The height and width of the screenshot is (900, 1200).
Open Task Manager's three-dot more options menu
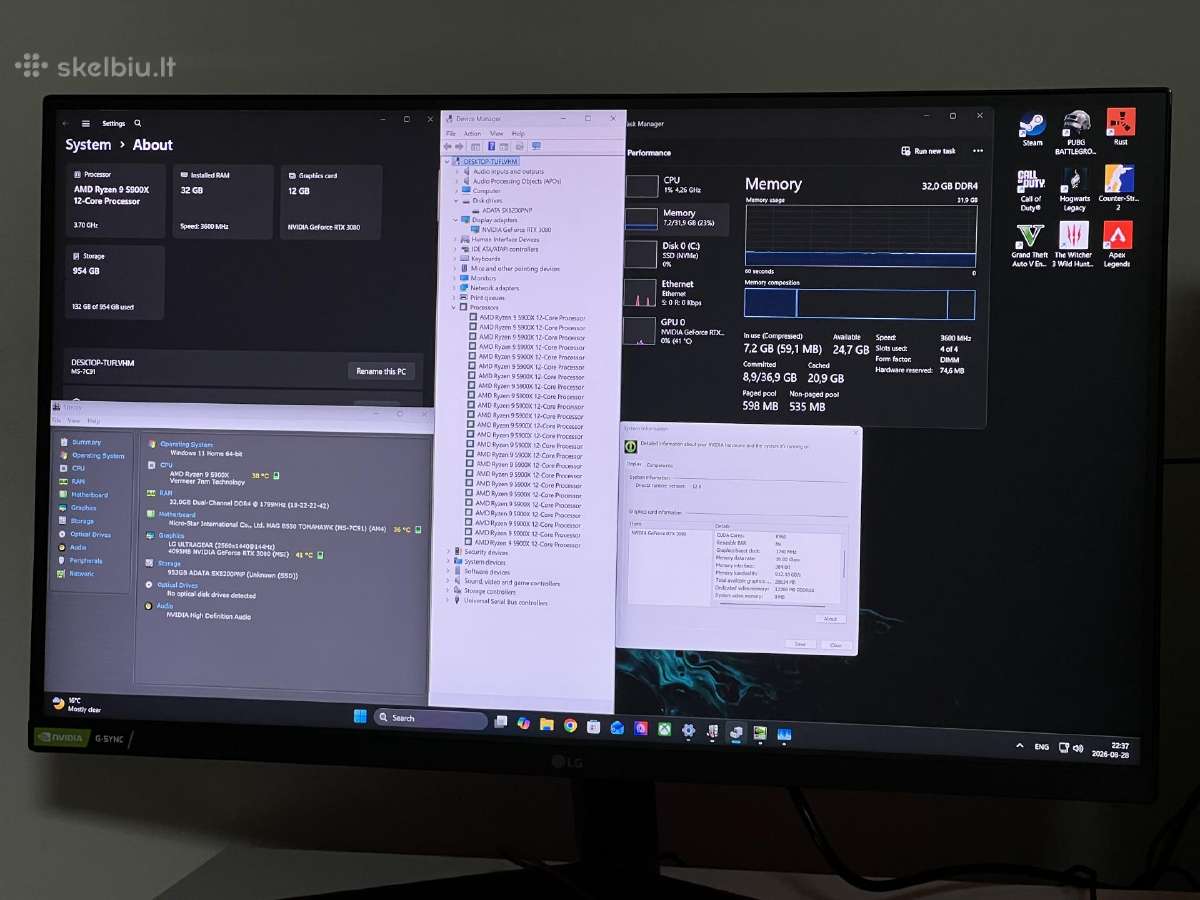pyautogui.click(x=977, y=151)
